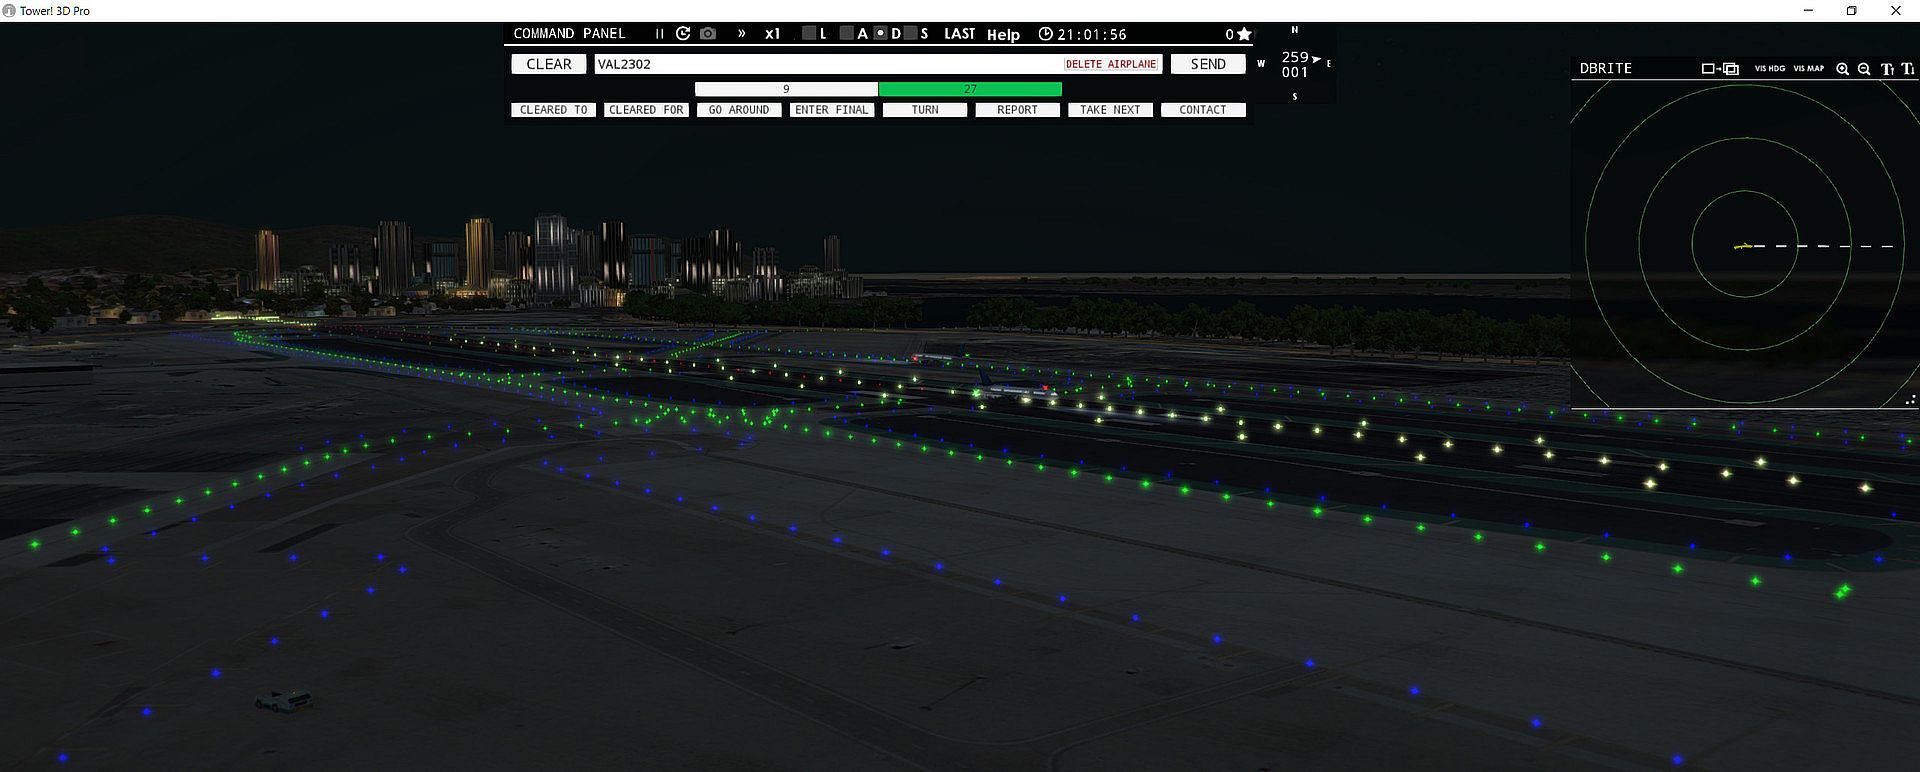Viewport: 1920px width, 772px height.
Task: Toggle the S checkbox
Action: (x=910, y=33)
